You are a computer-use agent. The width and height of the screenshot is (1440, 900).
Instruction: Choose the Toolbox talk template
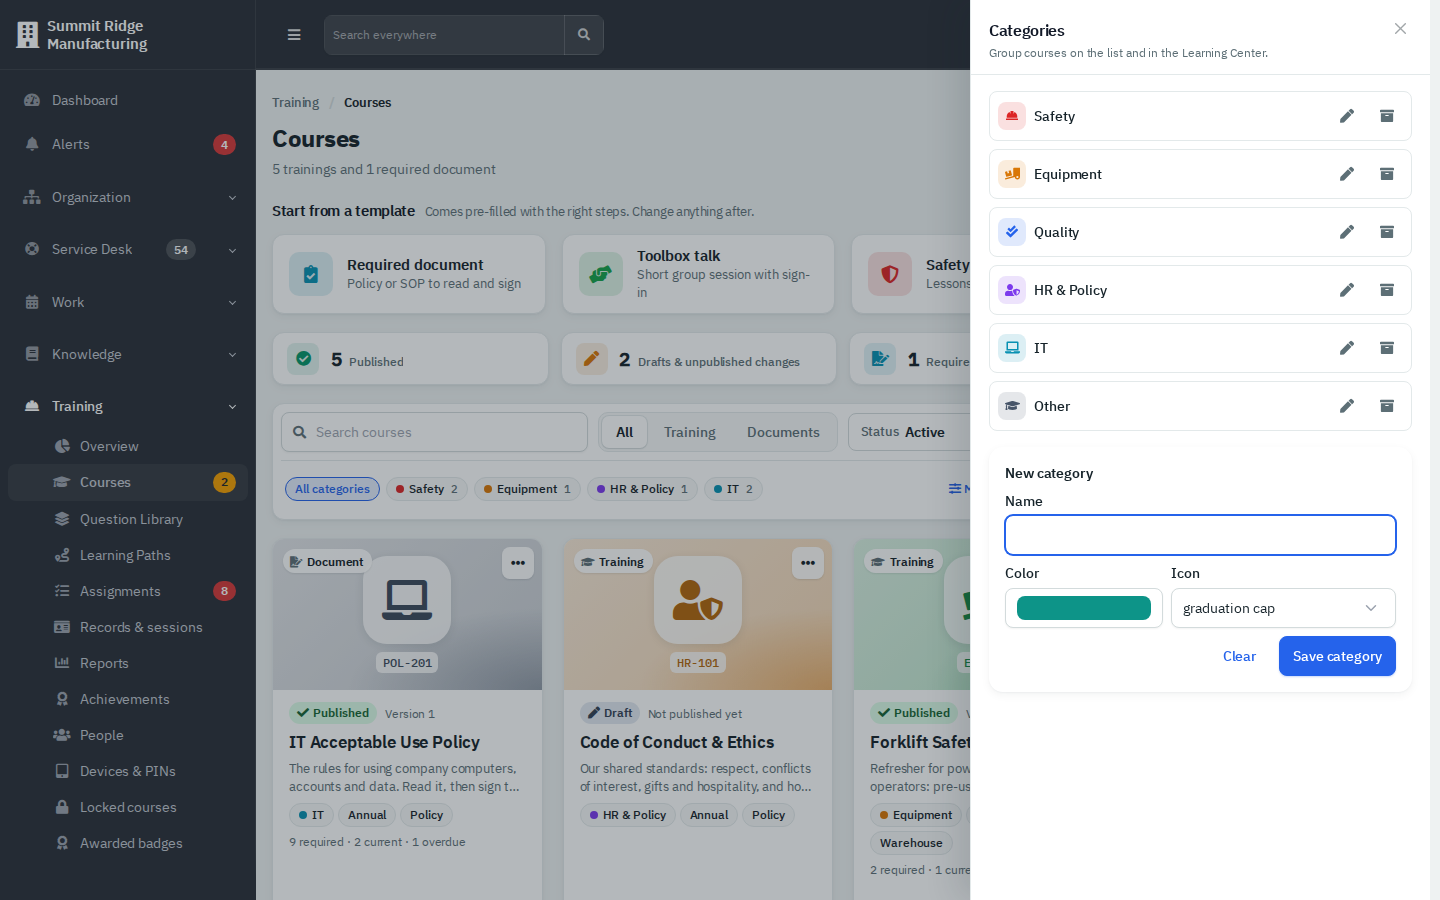tap(698, 274)
